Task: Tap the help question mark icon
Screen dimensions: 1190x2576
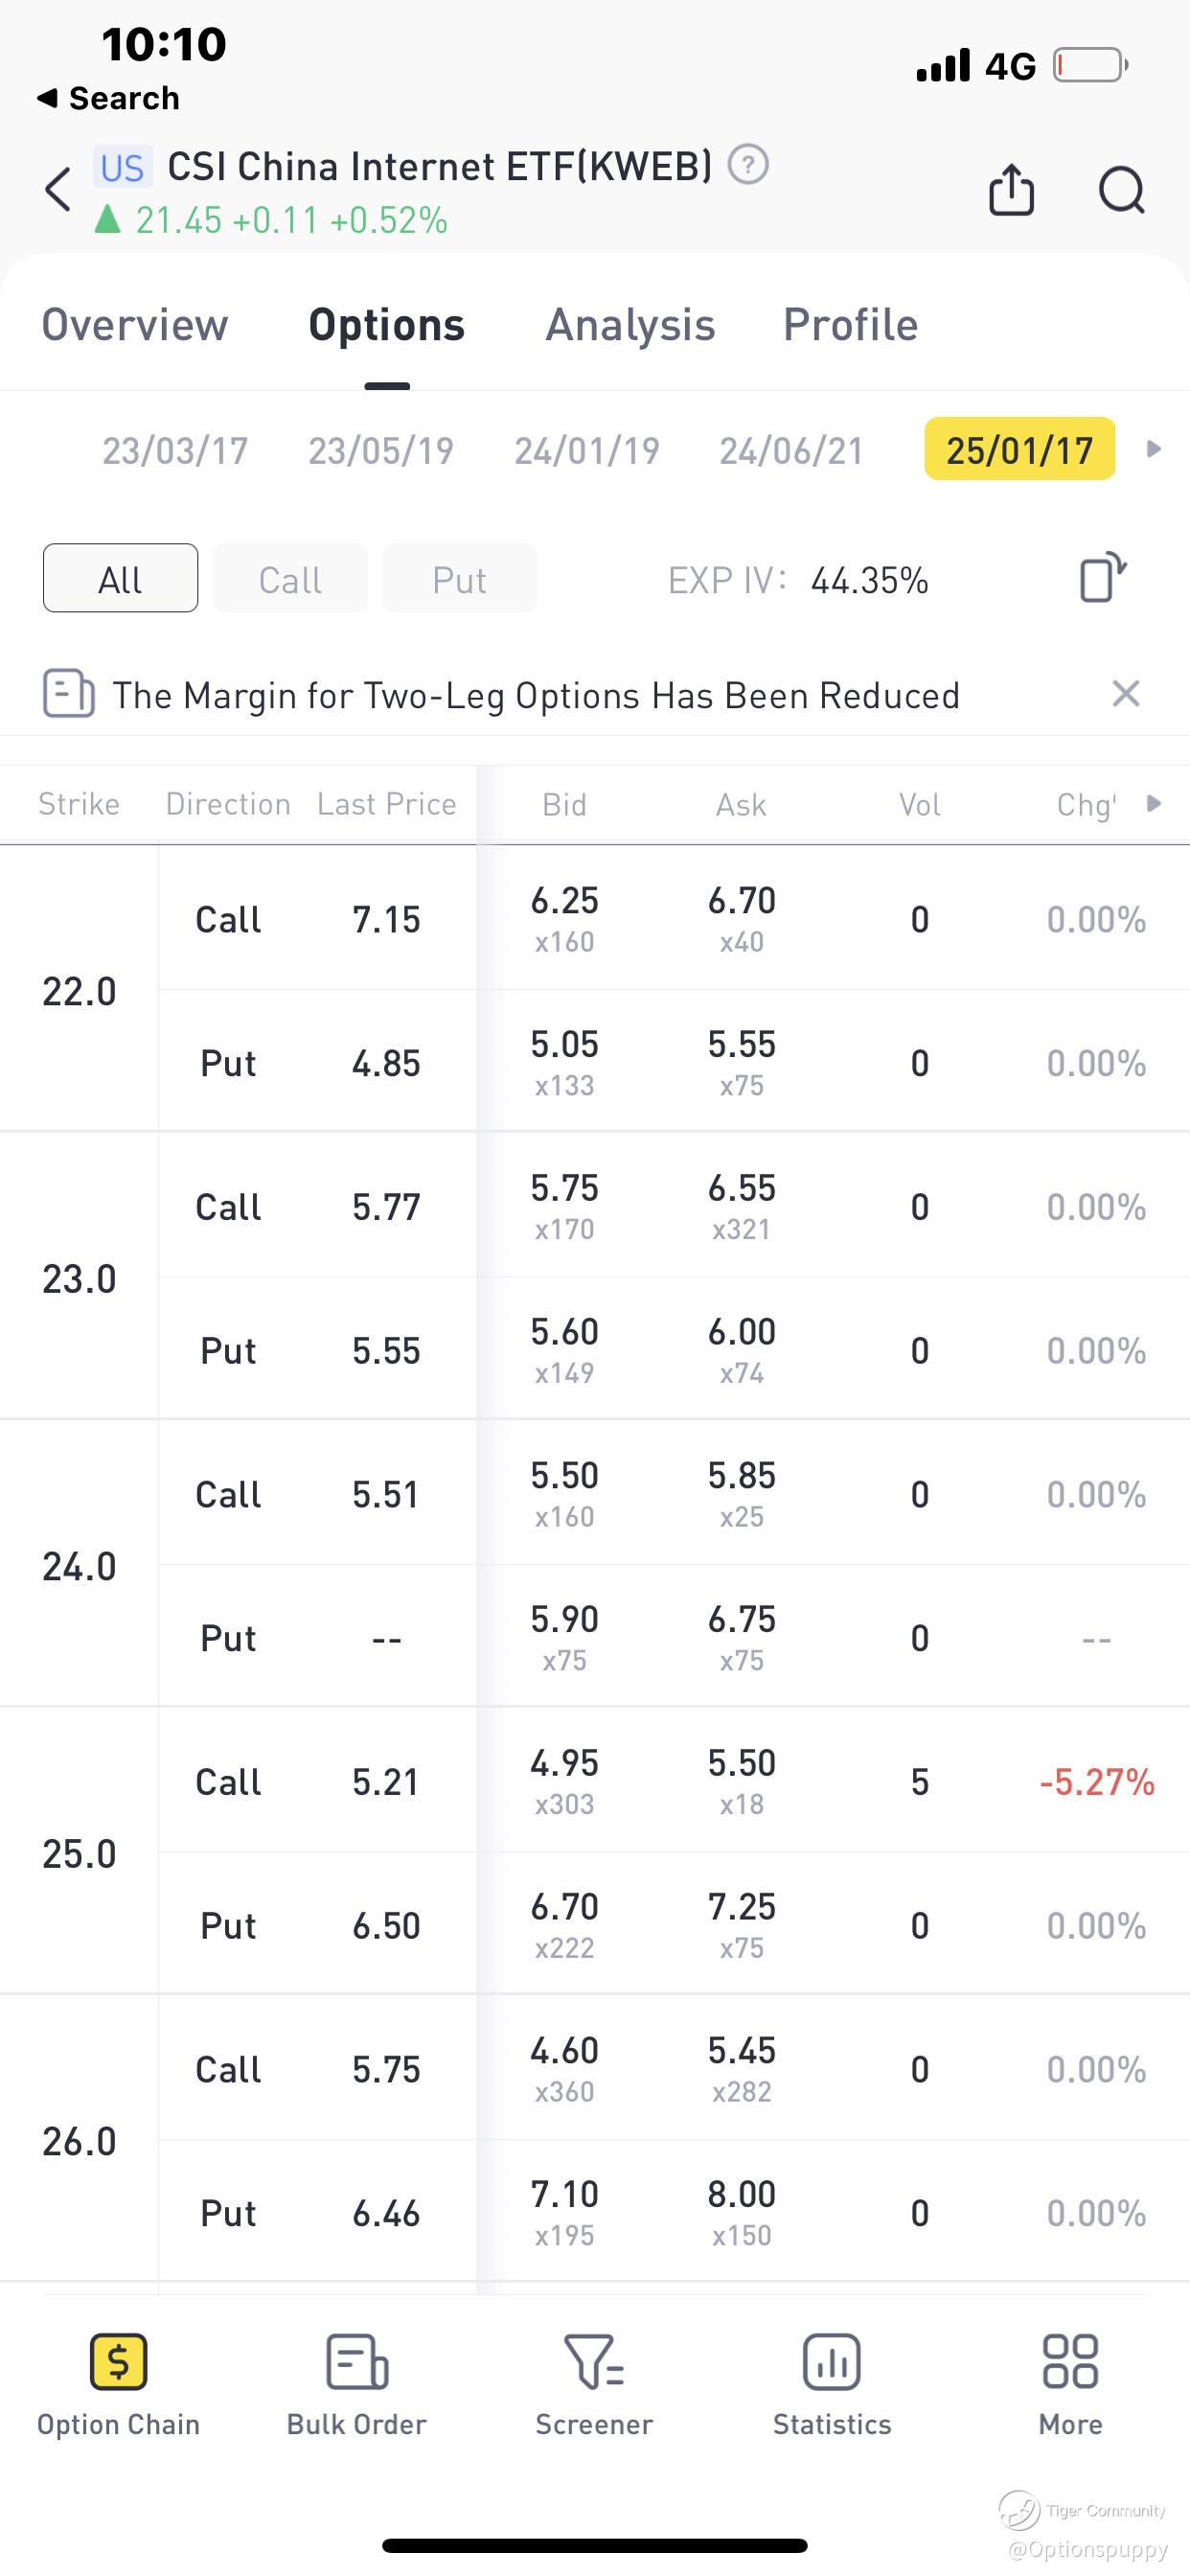Action: click(747, 165)
